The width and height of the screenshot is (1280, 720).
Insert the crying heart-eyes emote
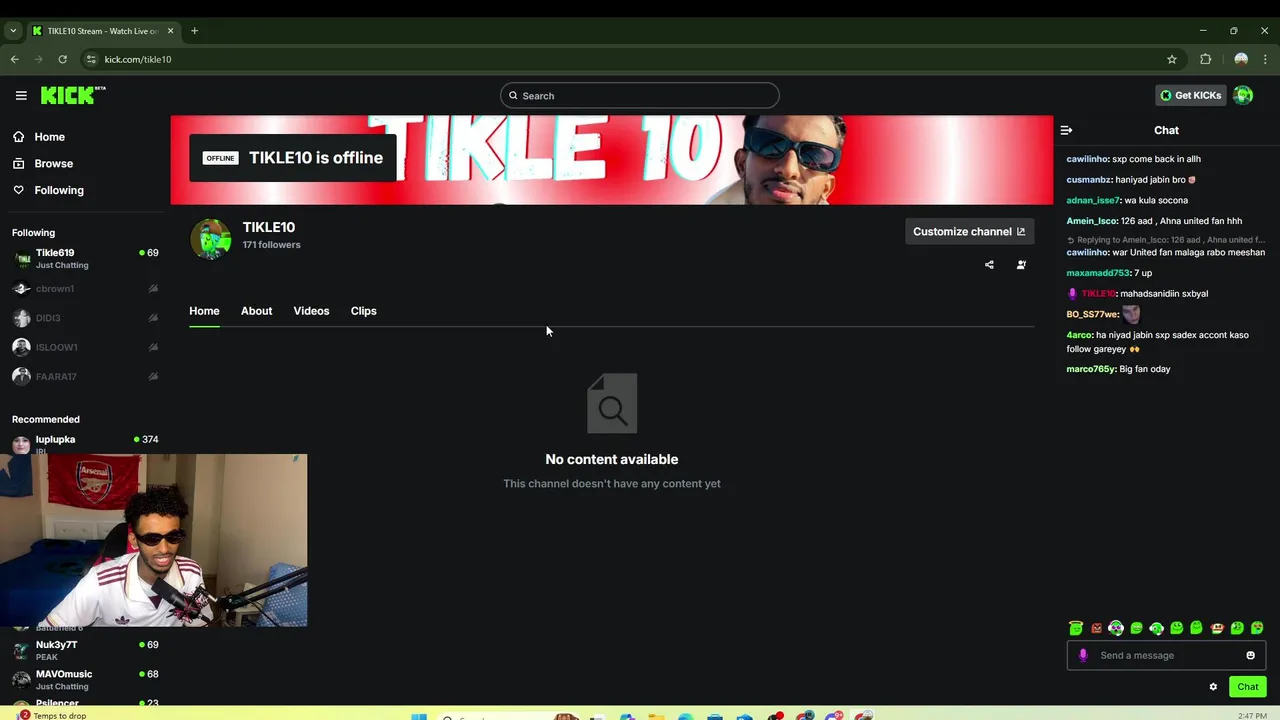pos(1257,628)
